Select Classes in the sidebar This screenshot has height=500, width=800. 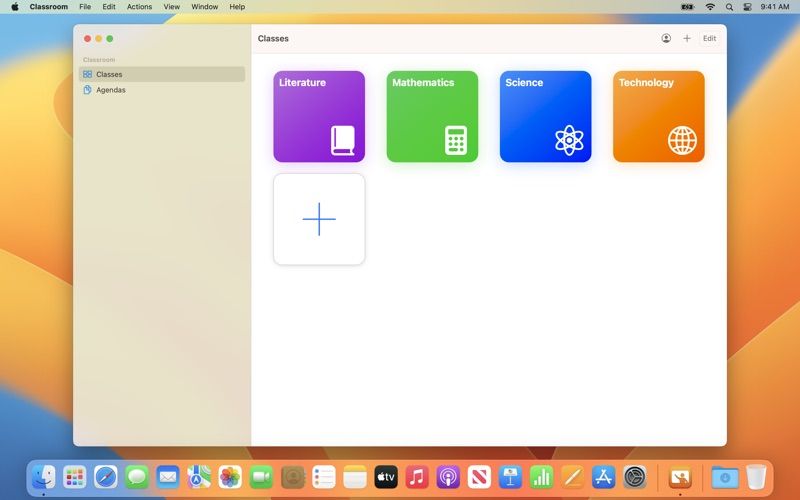coord(162,74)
